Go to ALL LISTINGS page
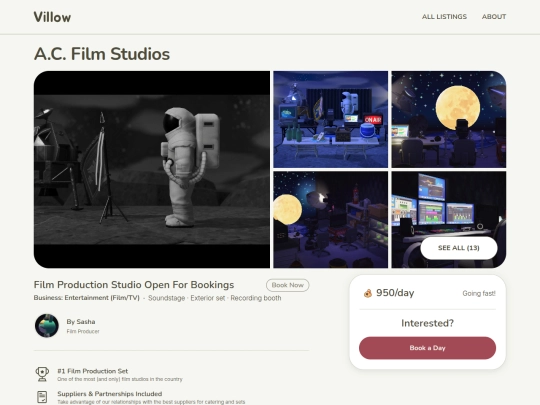Viewport: 540px width, 405px height. (x=444, y=17)
